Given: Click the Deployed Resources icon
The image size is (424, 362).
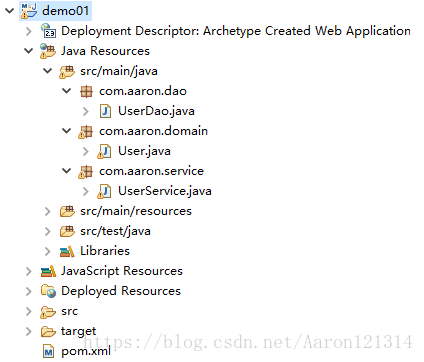Looking at the screenshot, I should click(x=48, y=291).
